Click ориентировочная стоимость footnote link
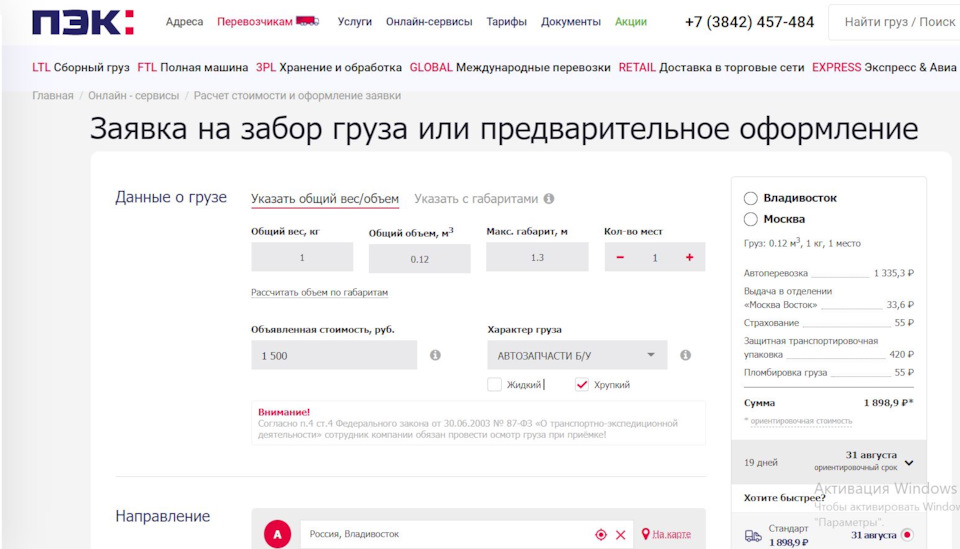The width and height of the screenshot is (960, 549). coord(801,421)
